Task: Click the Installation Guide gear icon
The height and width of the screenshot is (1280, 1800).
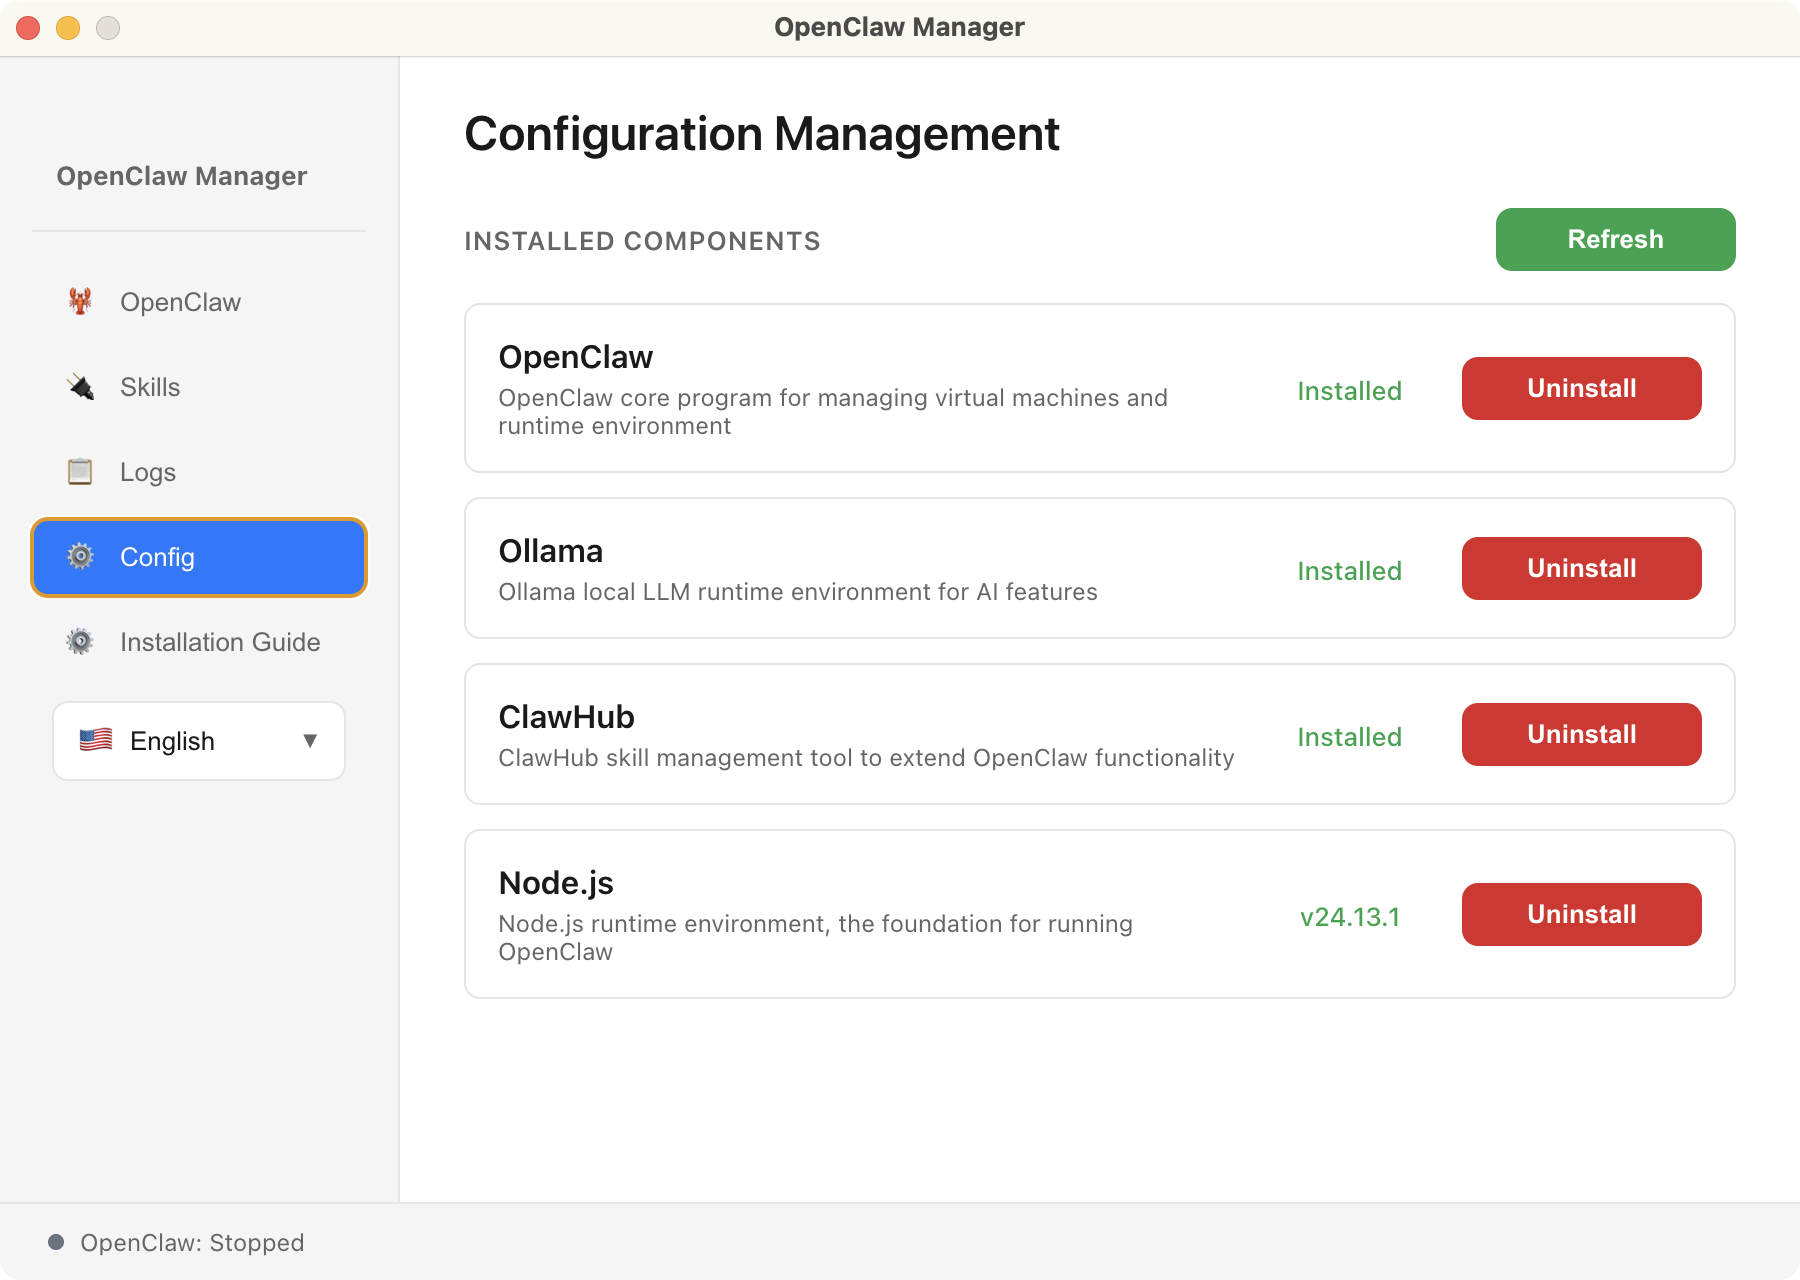Action: pyautogui.click(x=80, y=642)
